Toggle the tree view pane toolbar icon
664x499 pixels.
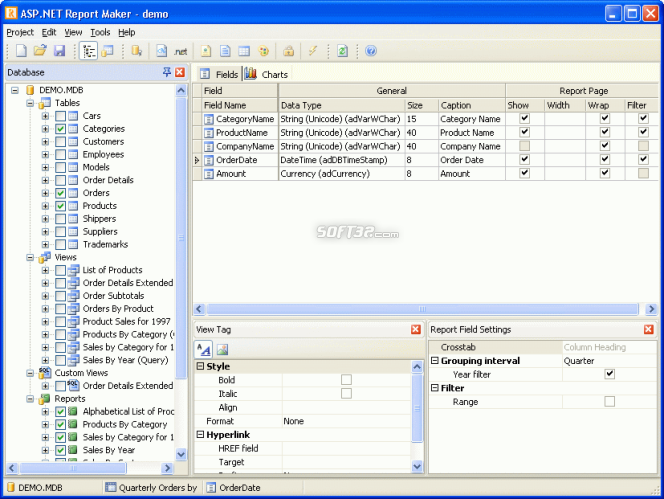coord(89,51)
